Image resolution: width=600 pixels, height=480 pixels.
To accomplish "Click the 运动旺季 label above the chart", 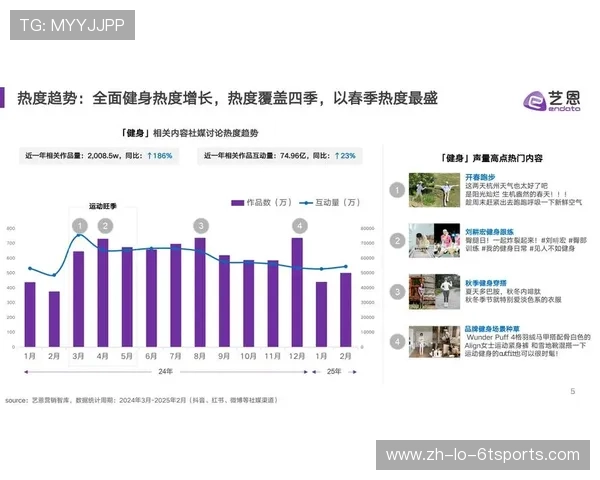I will 103,206.
